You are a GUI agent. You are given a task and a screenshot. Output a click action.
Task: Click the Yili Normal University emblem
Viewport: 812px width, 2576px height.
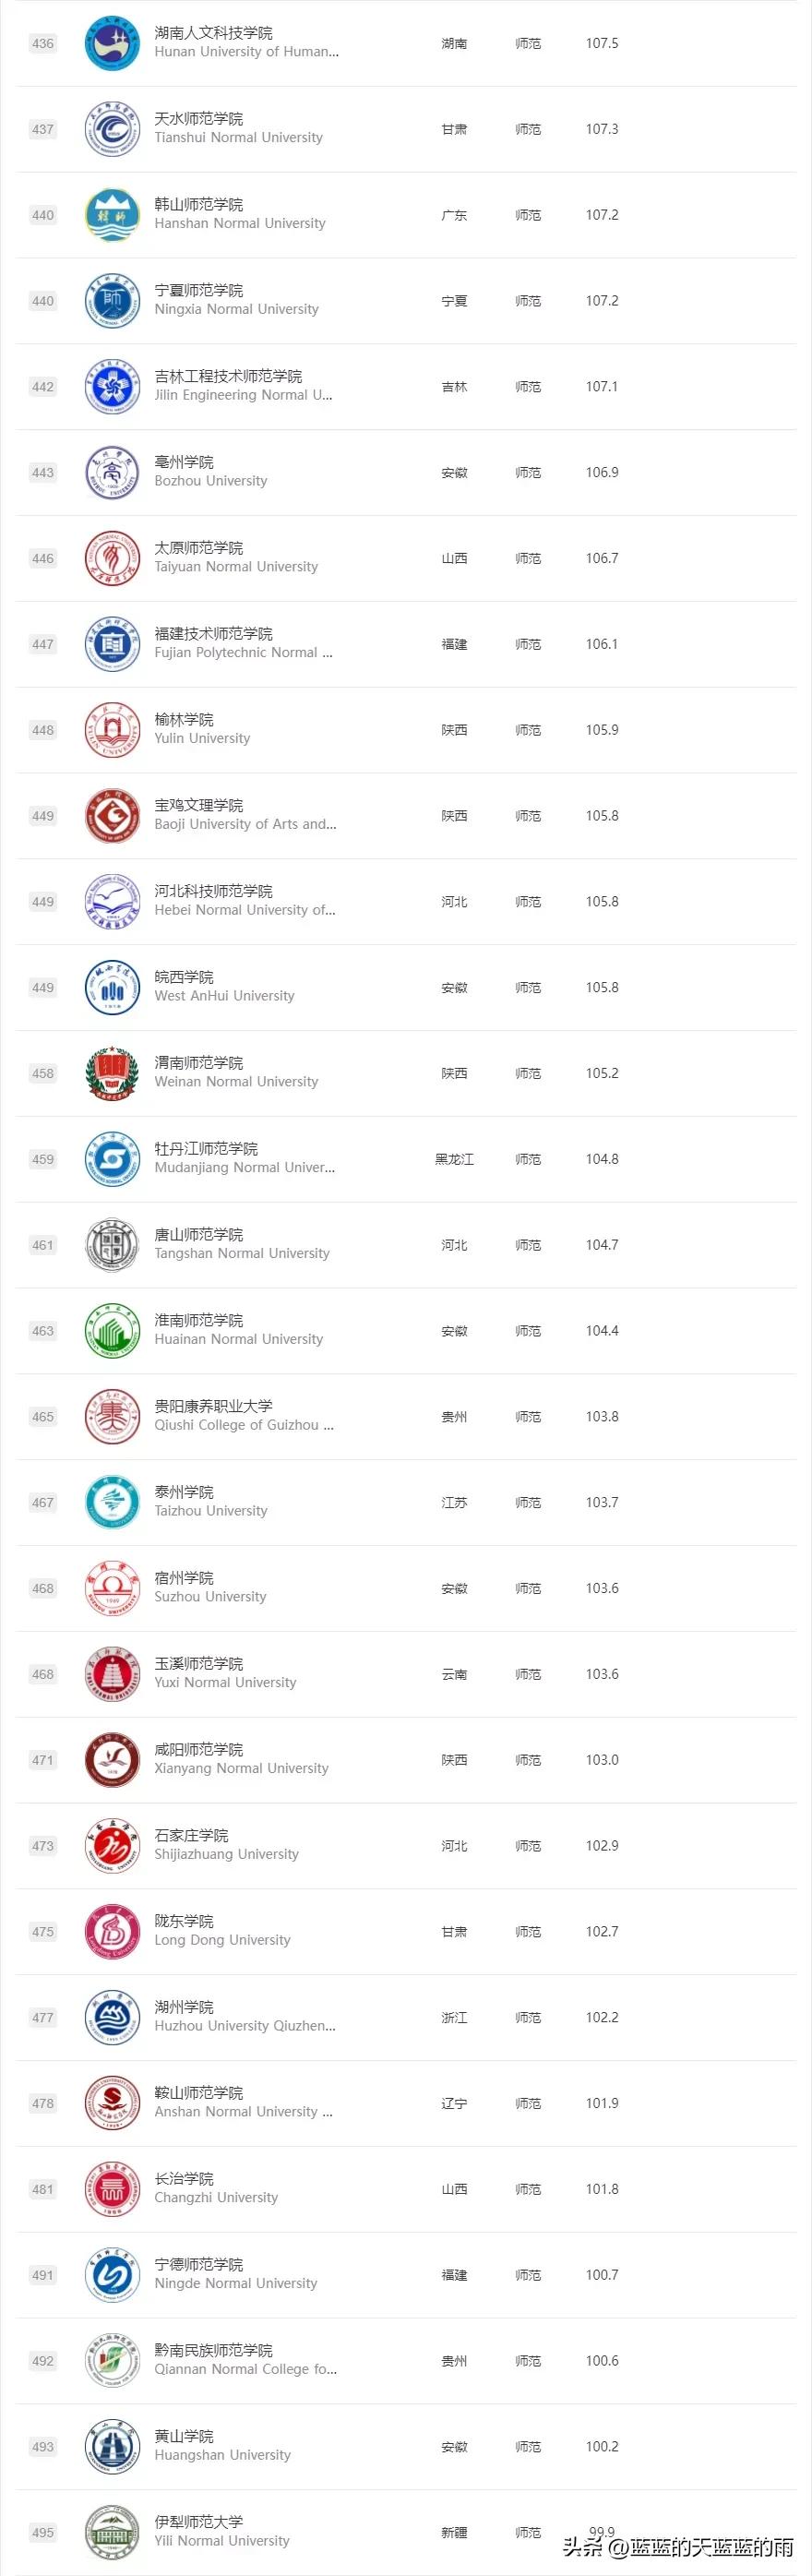(112, 2532)
